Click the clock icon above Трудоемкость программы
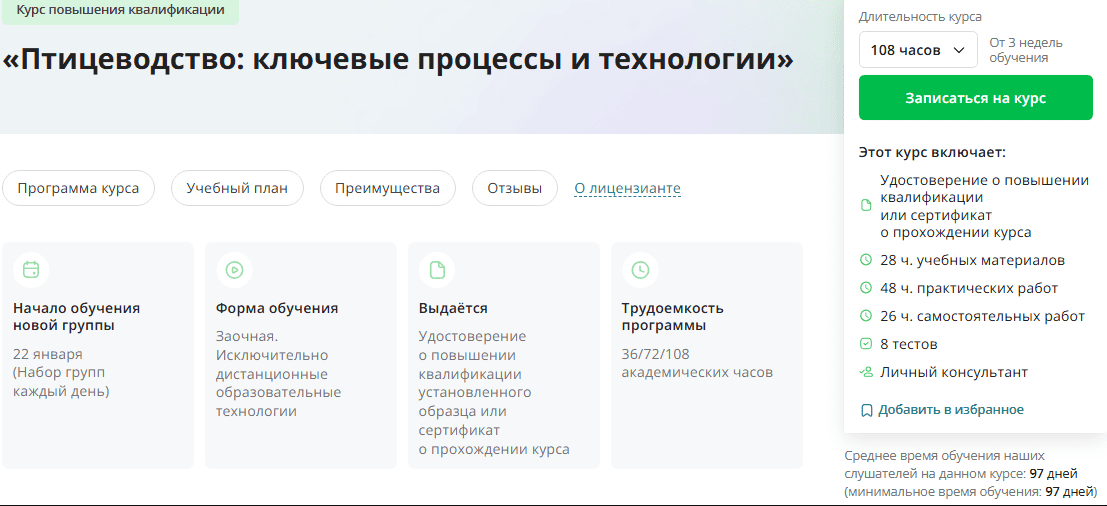The width and height of the screenshot is (1107, 506). pos(640,269)
